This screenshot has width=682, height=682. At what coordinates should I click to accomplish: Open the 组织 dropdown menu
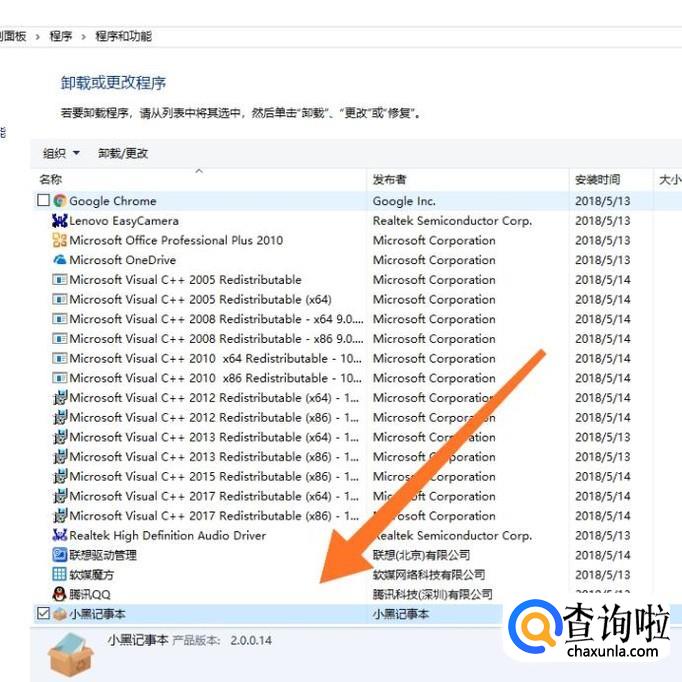(61, 153)
